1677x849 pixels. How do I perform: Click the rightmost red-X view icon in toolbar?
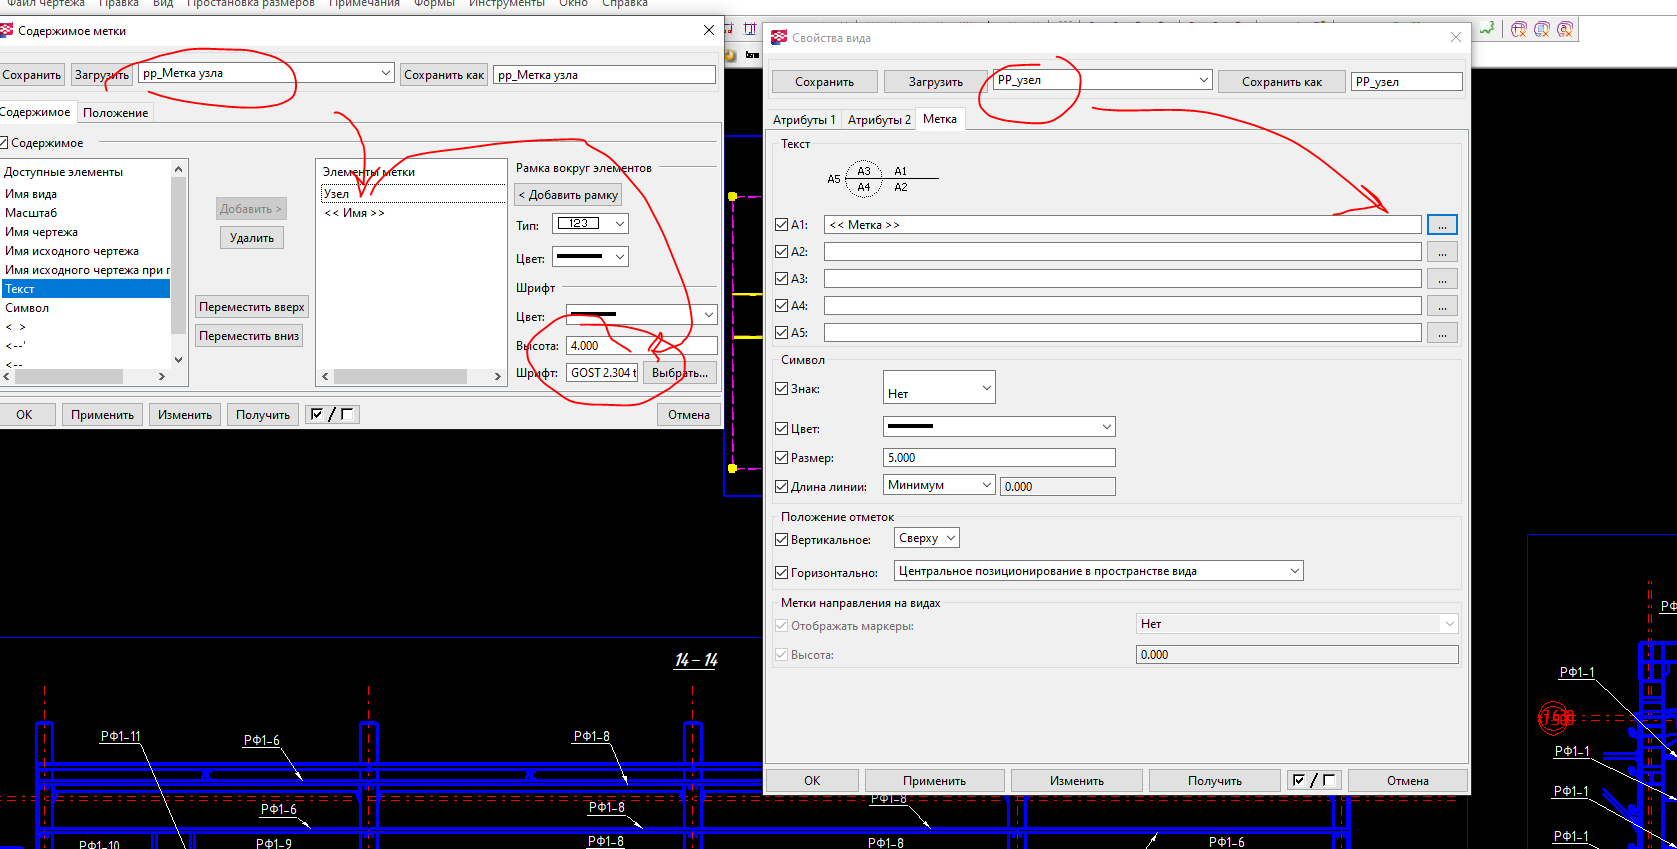(x=1565, y=30)
